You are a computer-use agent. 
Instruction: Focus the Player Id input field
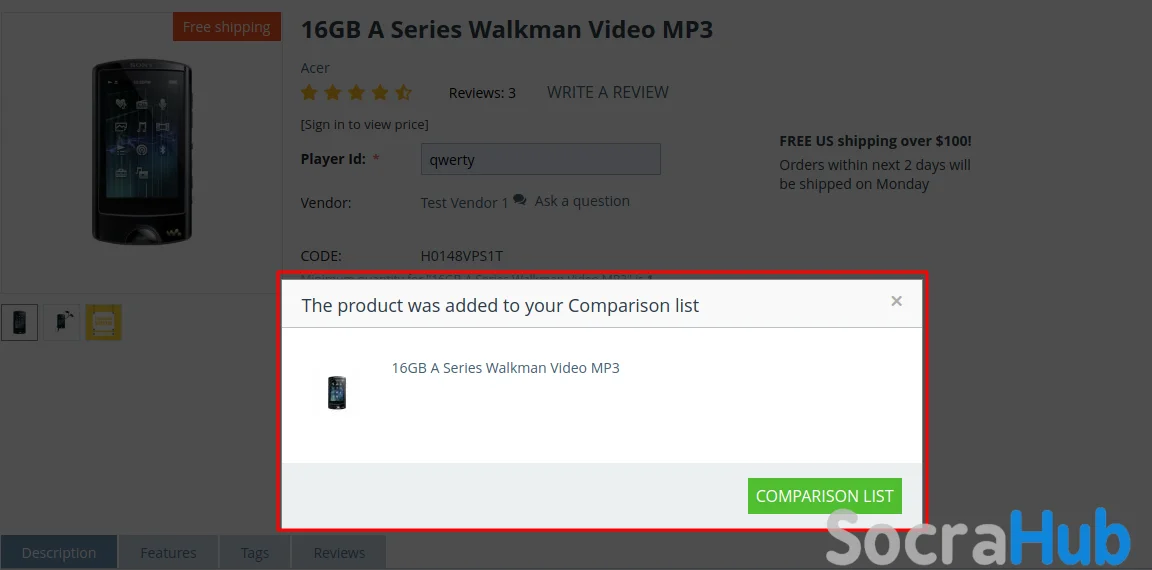(x=541, y=159)
